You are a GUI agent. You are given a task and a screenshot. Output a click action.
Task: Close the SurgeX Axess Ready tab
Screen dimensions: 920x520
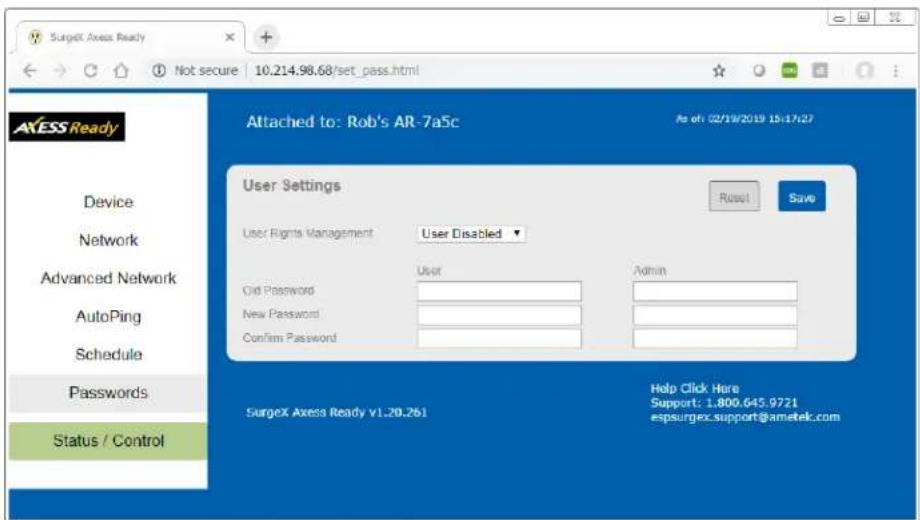(x=230, y=37)
